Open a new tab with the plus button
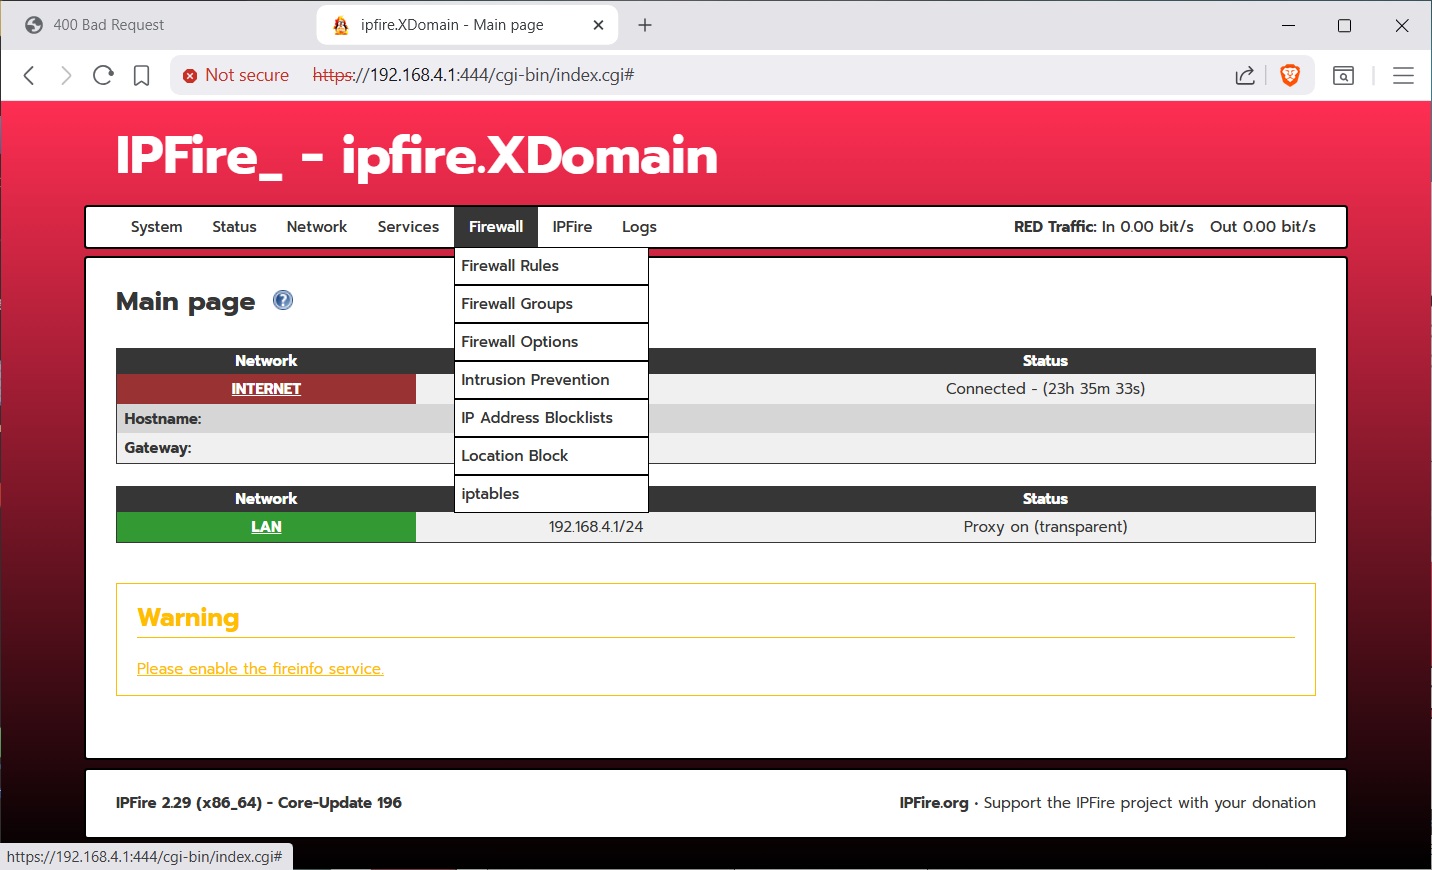Viewport: 1432px width, 870px height. click(645, 25)
